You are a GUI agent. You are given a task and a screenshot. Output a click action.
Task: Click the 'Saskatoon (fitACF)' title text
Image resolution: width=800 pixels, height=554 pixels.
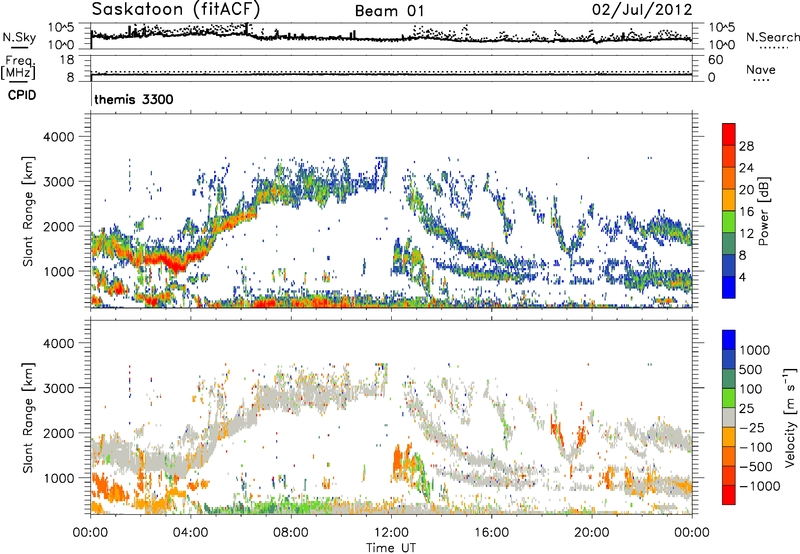click(176, 9)
